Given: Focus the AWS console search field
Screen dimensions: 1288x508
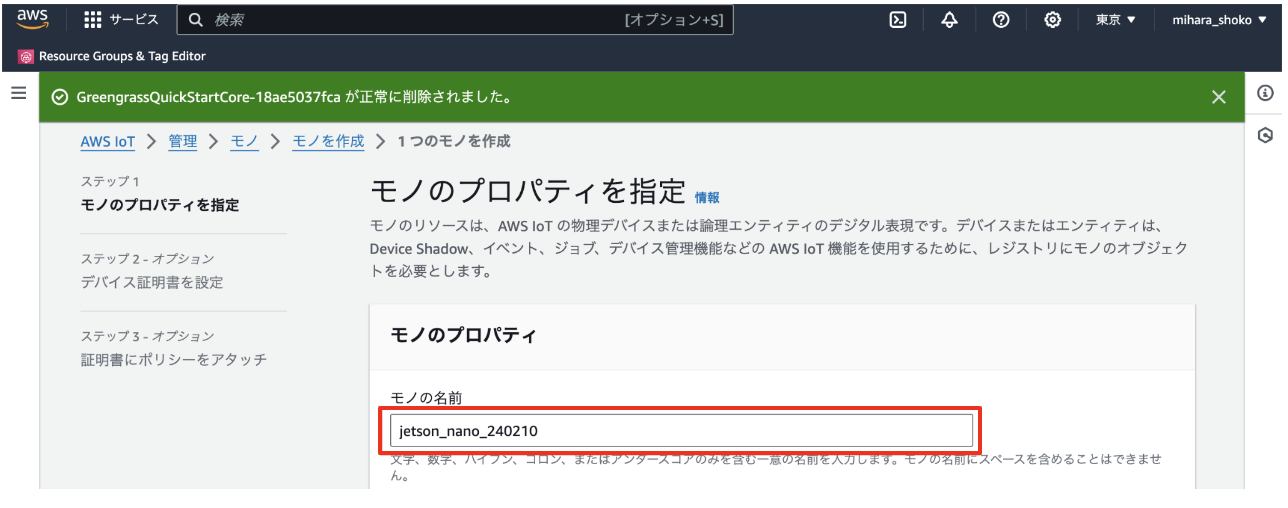Looking at the screenshot, I should pos(455,20).
